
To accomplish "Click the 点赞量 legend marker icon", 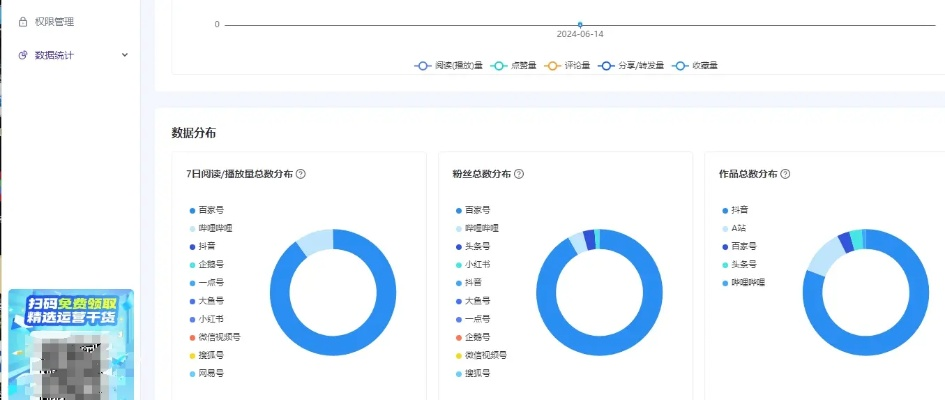I will (x=499, y=66).
